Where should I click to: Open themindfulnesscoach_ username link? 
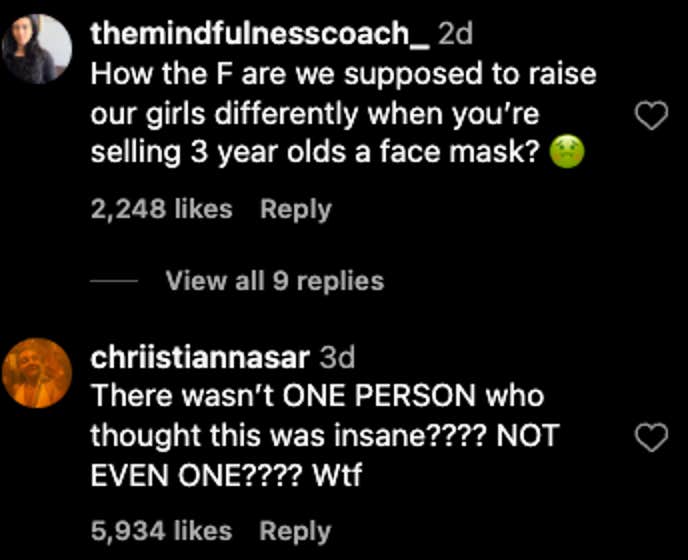click(260, 34)
